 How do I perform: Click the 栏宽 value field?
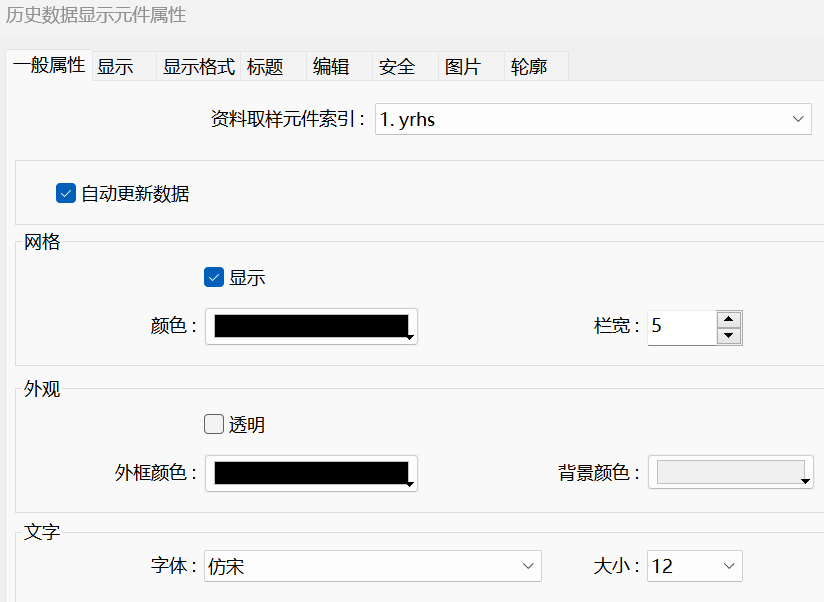[x=682, y=327]
